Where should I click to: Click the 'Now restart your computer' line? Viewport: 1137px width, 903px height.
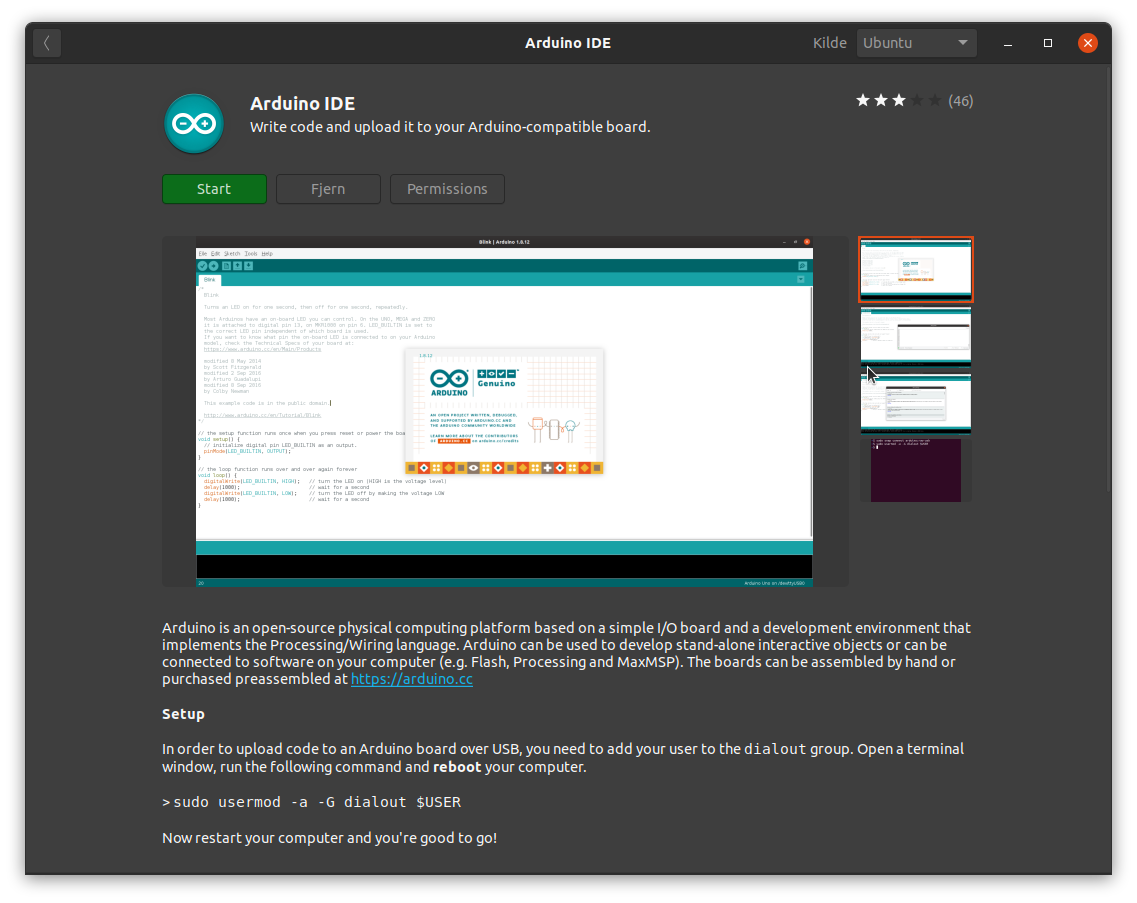(x=329, y=838)
